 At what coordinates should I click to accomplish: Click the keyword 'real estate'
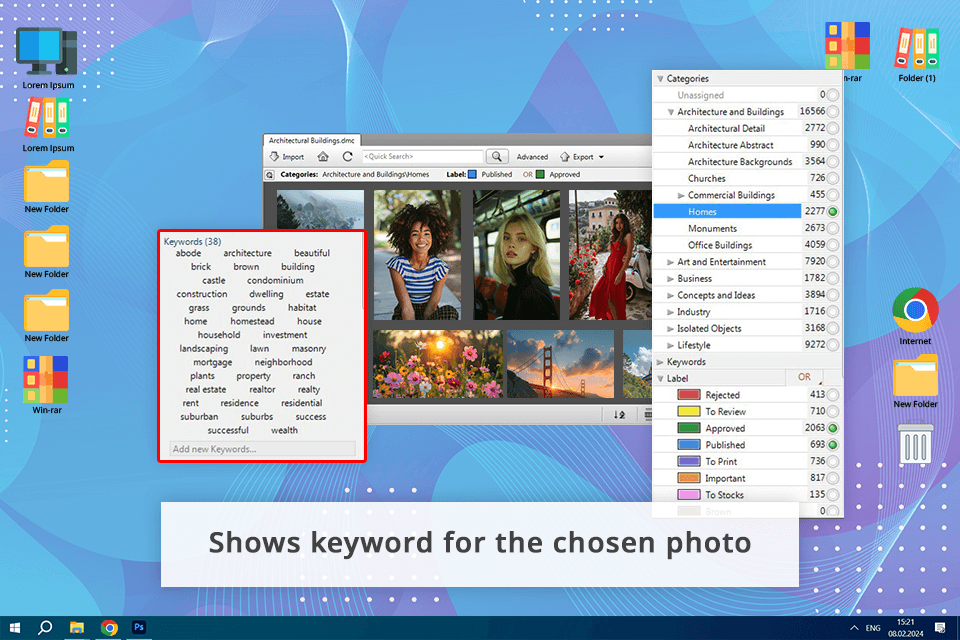point(206,390)
